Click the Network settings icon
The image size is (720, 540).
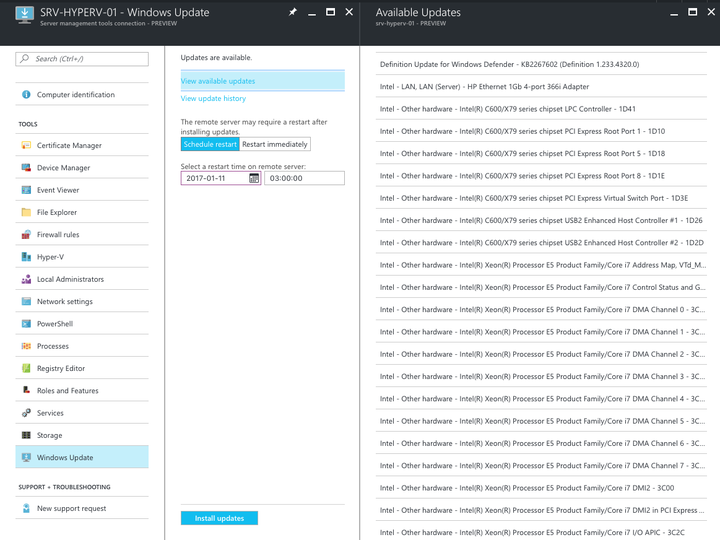tap(26, 301)
